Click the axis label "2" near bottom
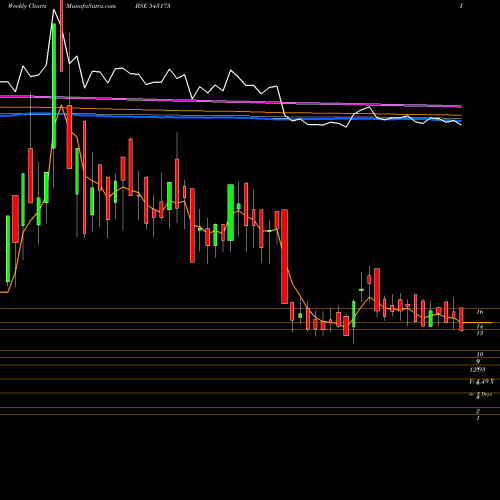The image size is (500, 500). click(478, 411)
